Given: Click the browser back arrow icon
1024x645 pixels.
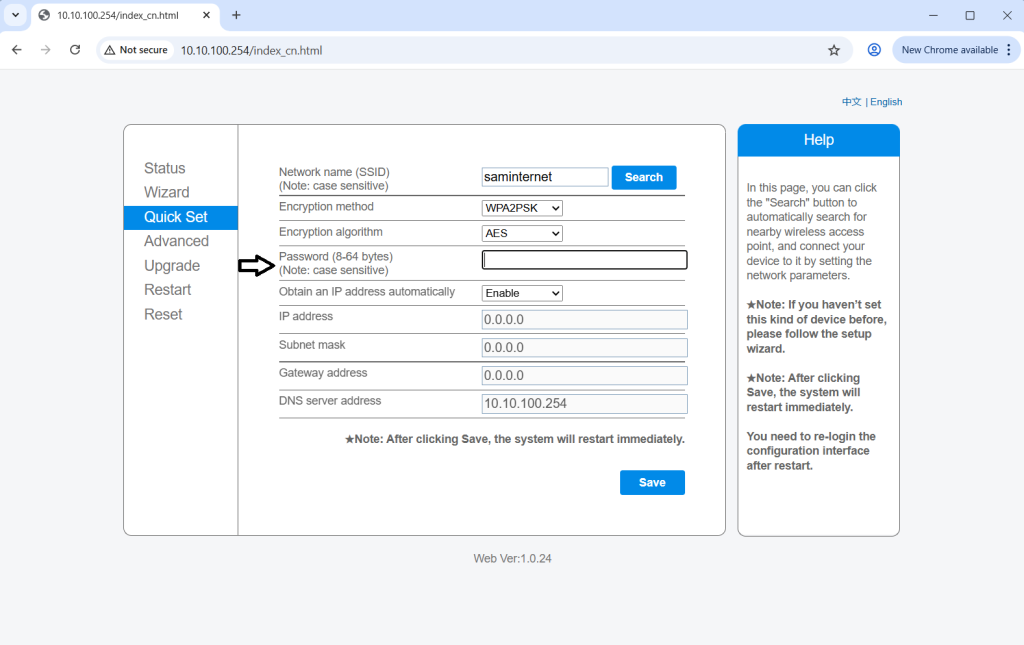Looking at the screenshot, I should click(x=17, y=50).
